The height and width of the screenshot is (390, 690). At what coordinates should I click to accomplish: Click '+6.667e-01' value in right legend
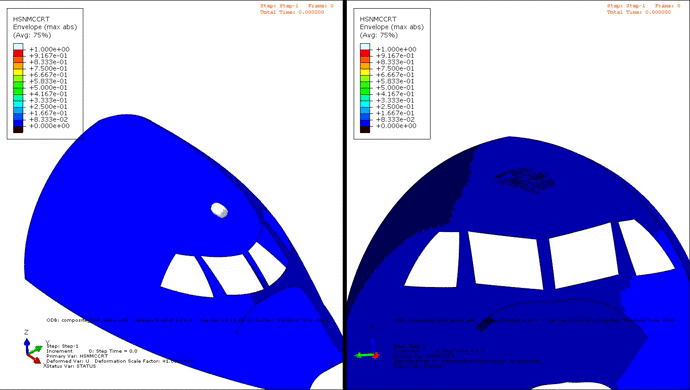[x=395, y=75]
